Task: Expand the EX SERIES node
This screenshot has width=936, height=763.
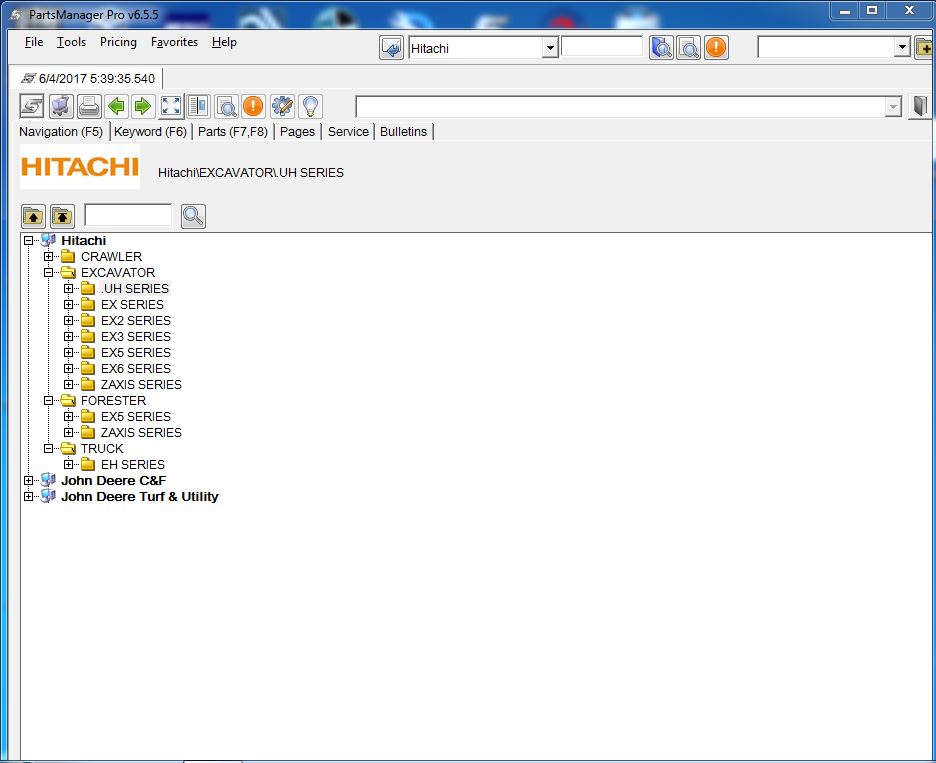Action: (69, 304)
